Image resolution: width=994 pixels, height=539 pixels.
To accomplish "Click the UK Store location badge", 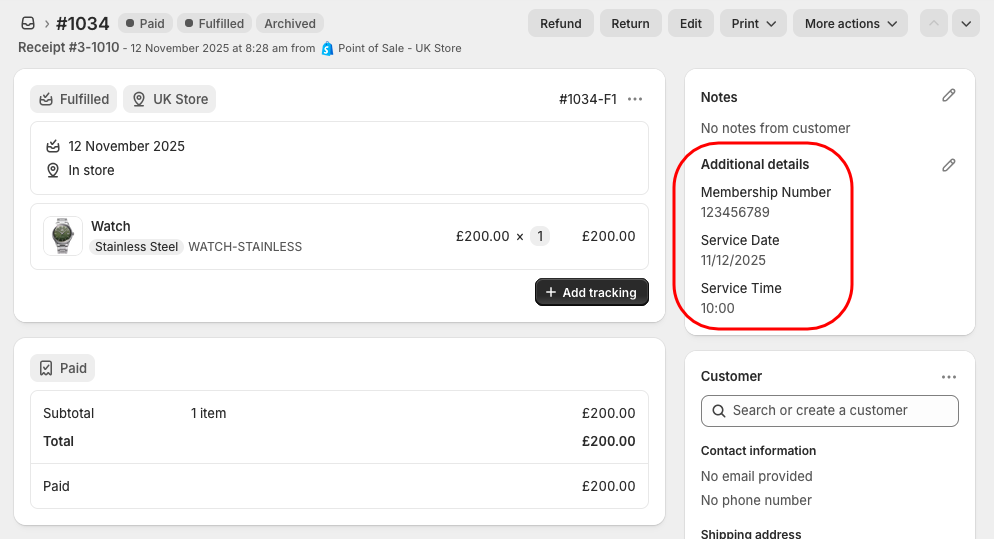I will click(169, 99).
